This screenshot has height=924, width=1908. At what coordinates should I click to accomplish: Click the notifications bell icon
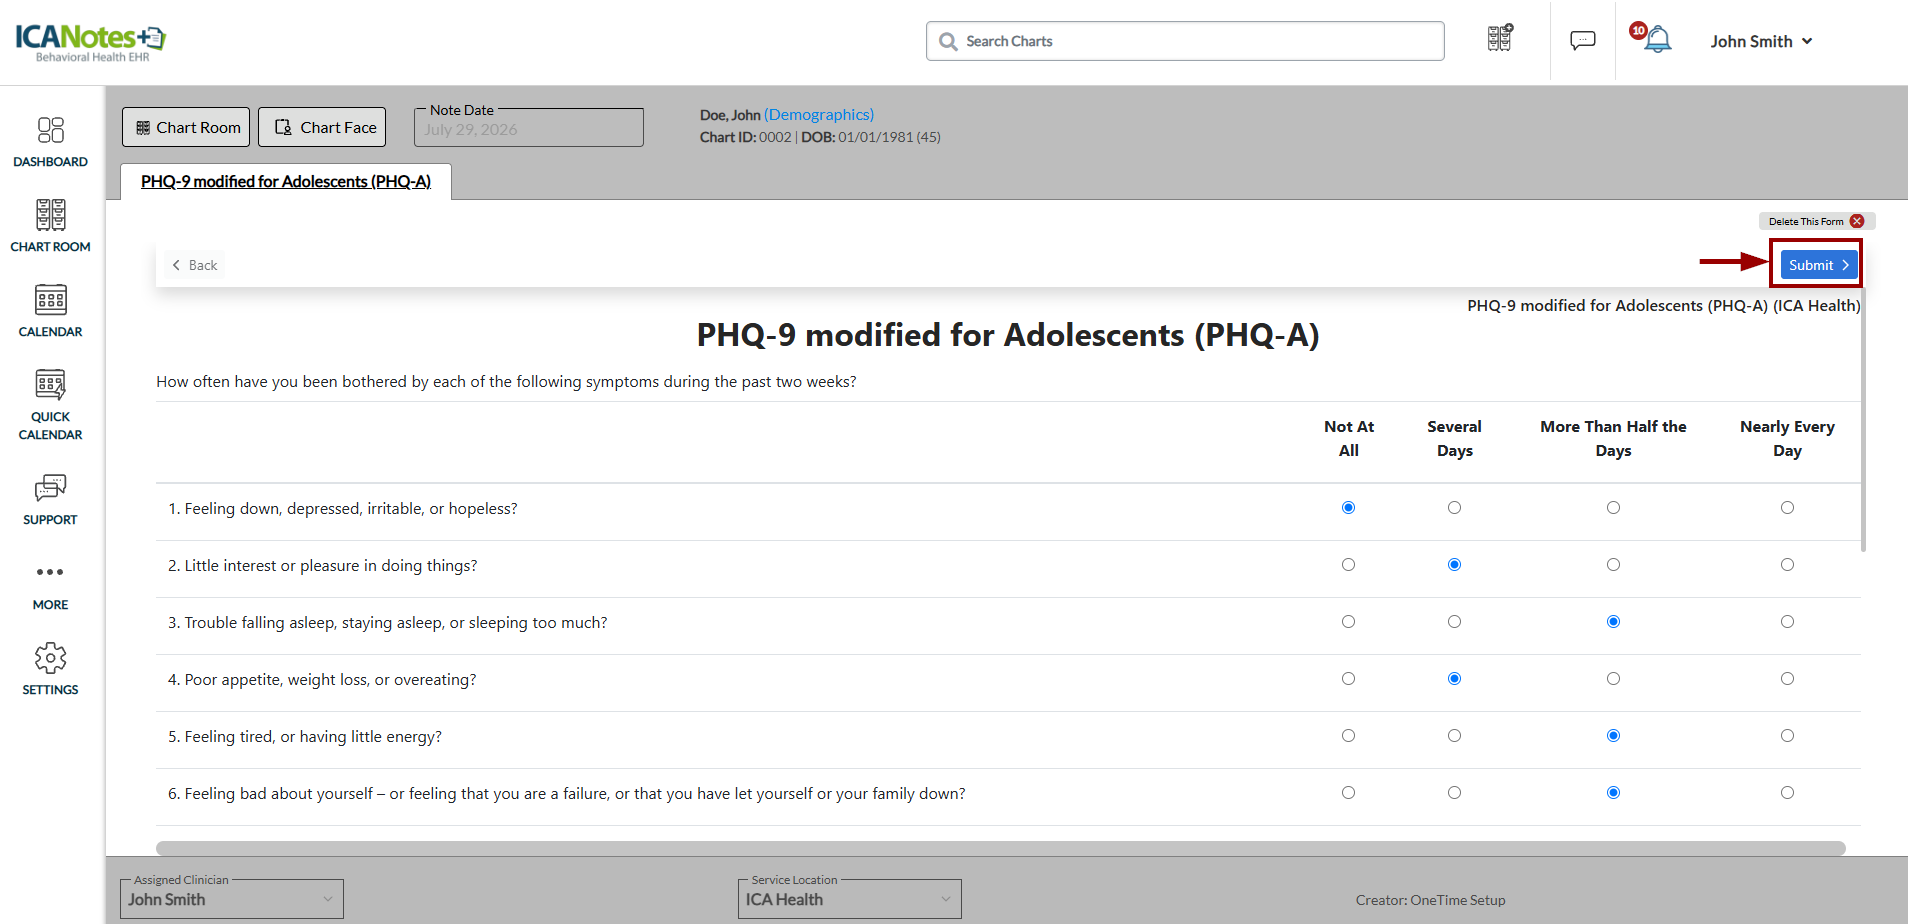click(x=1656, y=40)
